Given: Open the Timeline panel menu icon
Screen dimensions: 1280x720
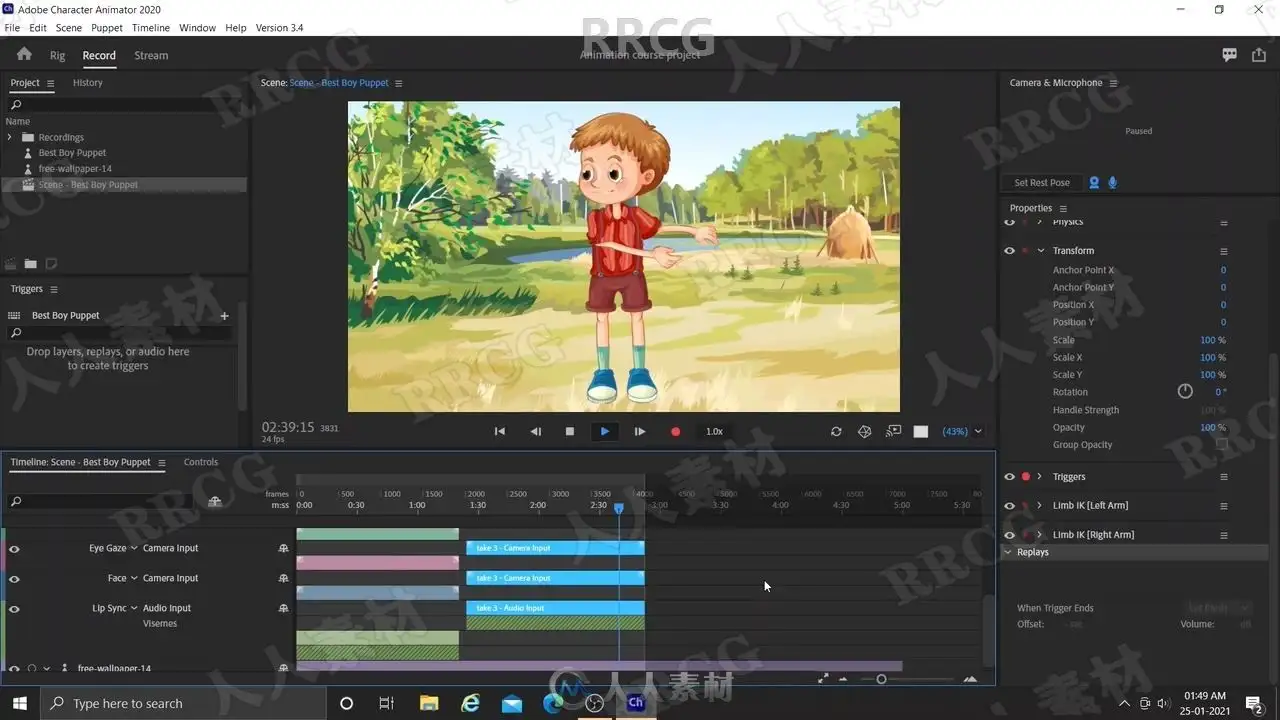Looking at the screenshot, I should coord(161,462).
